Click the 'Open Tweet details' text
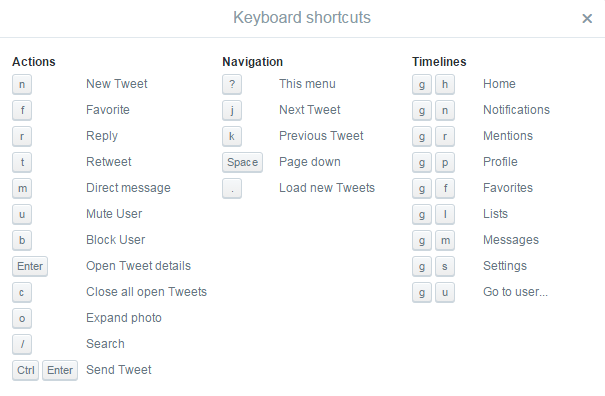Screen dimensions: 605x396 coord(139,266)
